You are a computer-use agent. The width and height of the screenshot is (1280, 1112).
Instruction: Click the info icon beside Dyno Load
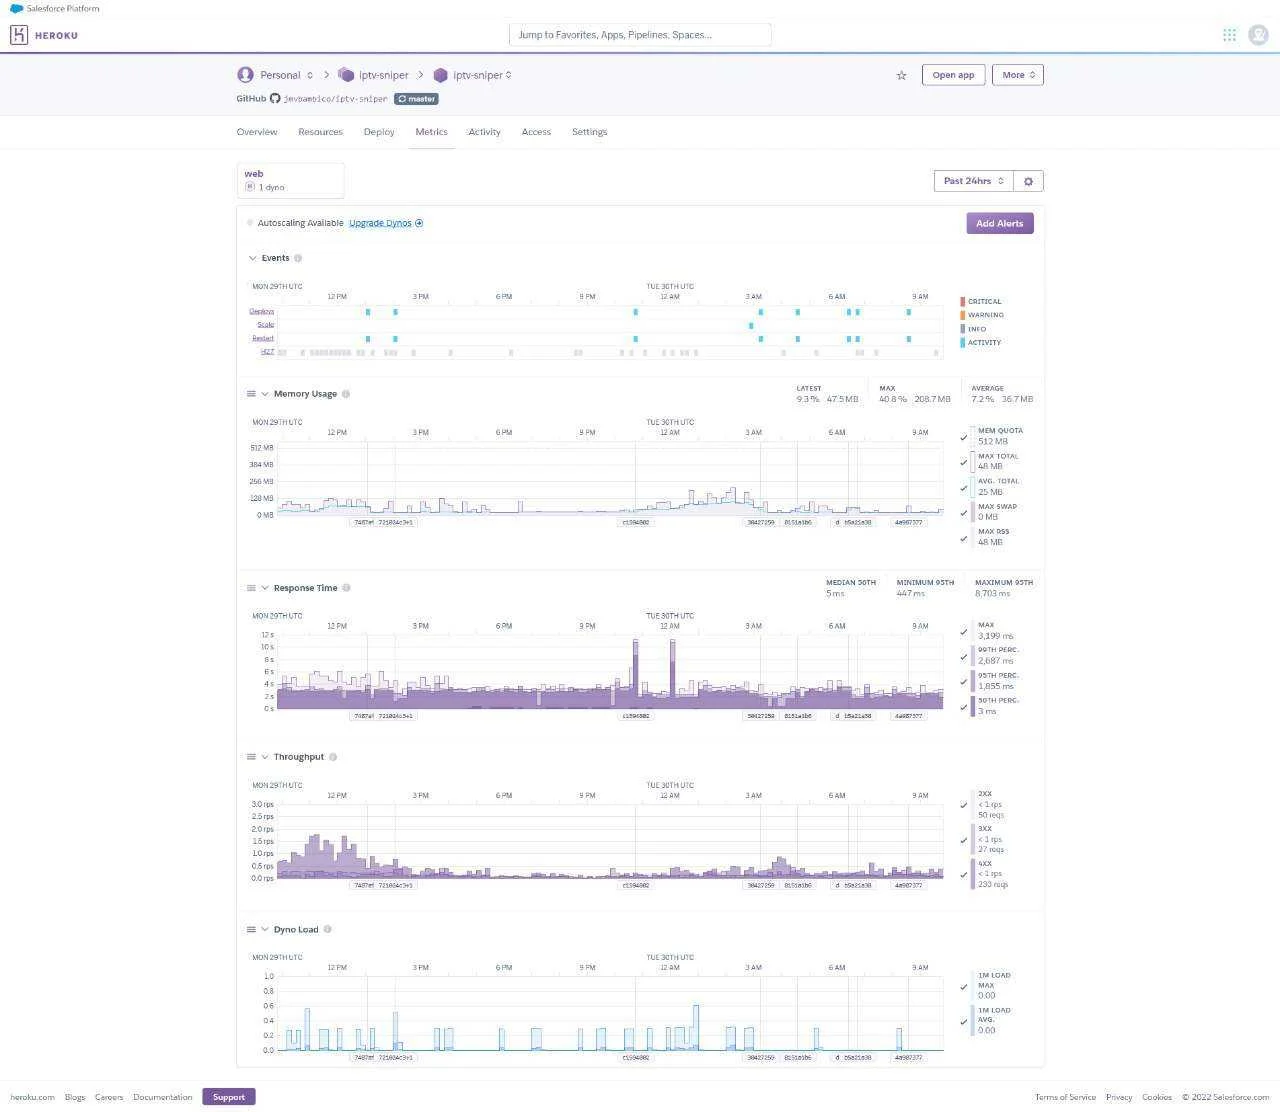point(327,929)
